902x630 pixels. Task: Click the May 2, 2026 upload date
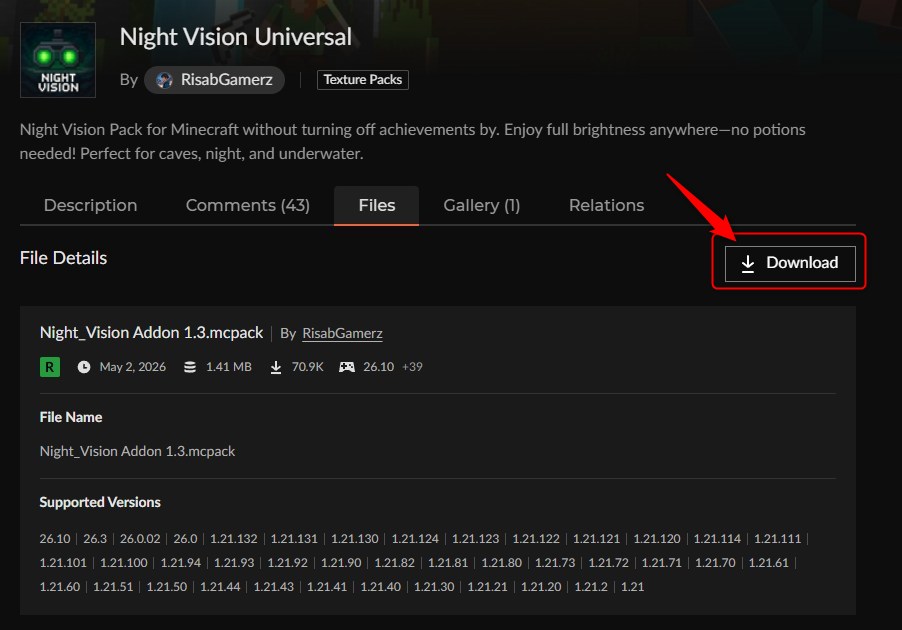click(132, 367)
